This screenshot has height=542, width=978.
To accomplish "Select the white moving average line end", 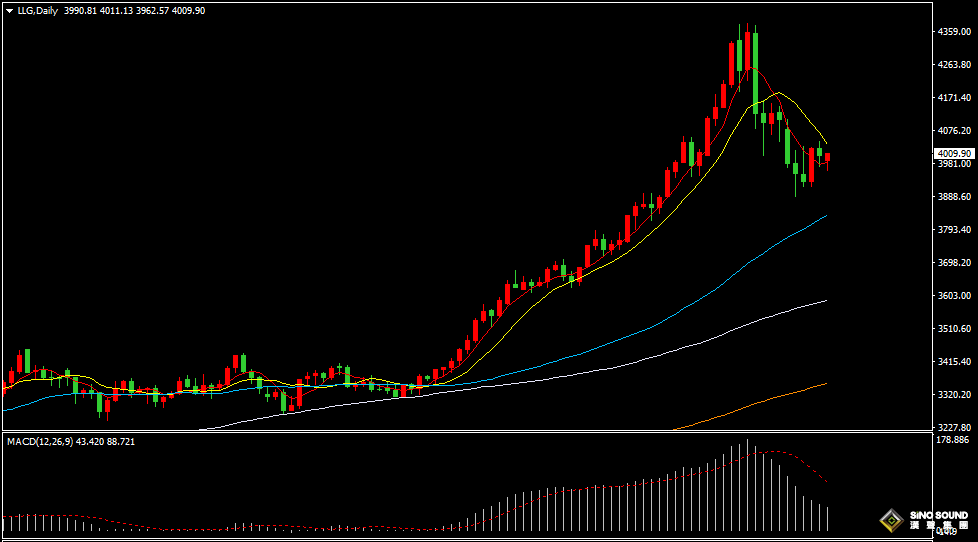I will point(824,301).
